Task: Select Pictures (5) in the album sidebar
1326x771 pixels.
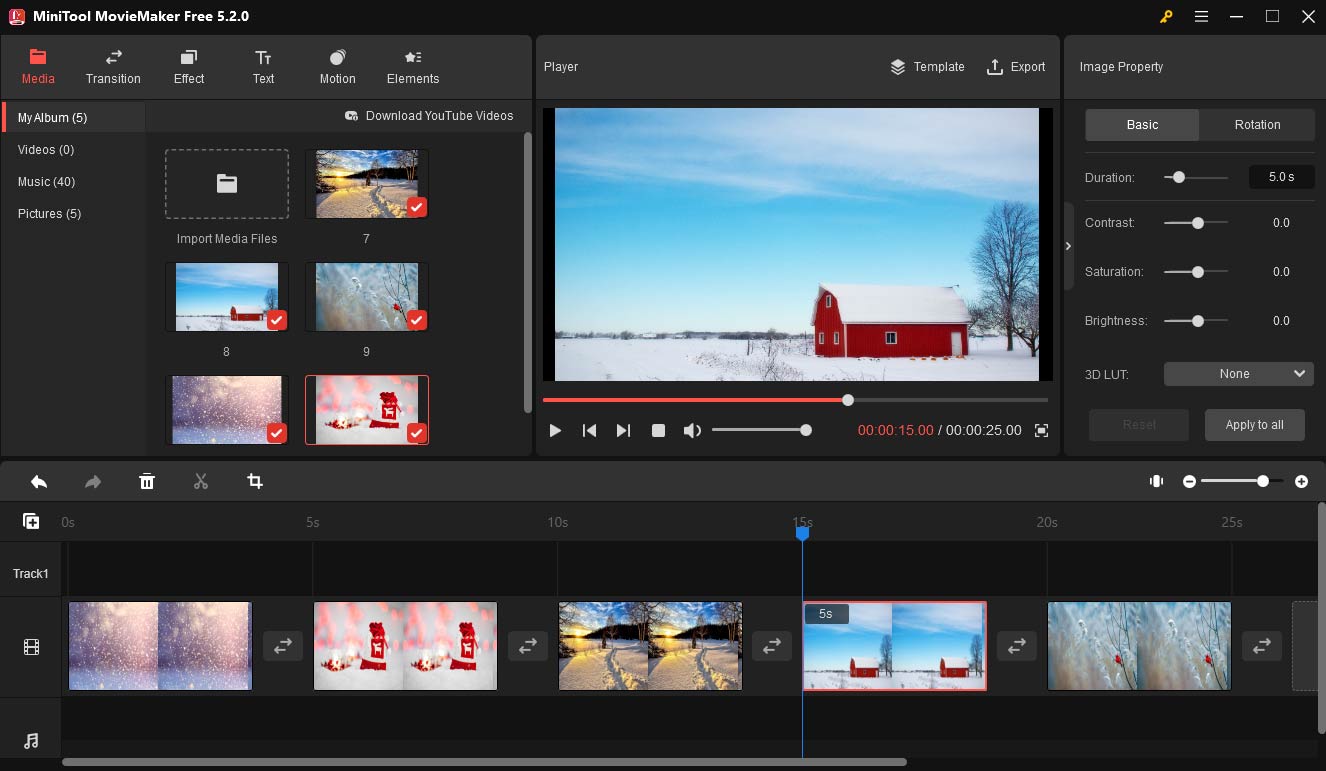Action: (x=48, y=213)
